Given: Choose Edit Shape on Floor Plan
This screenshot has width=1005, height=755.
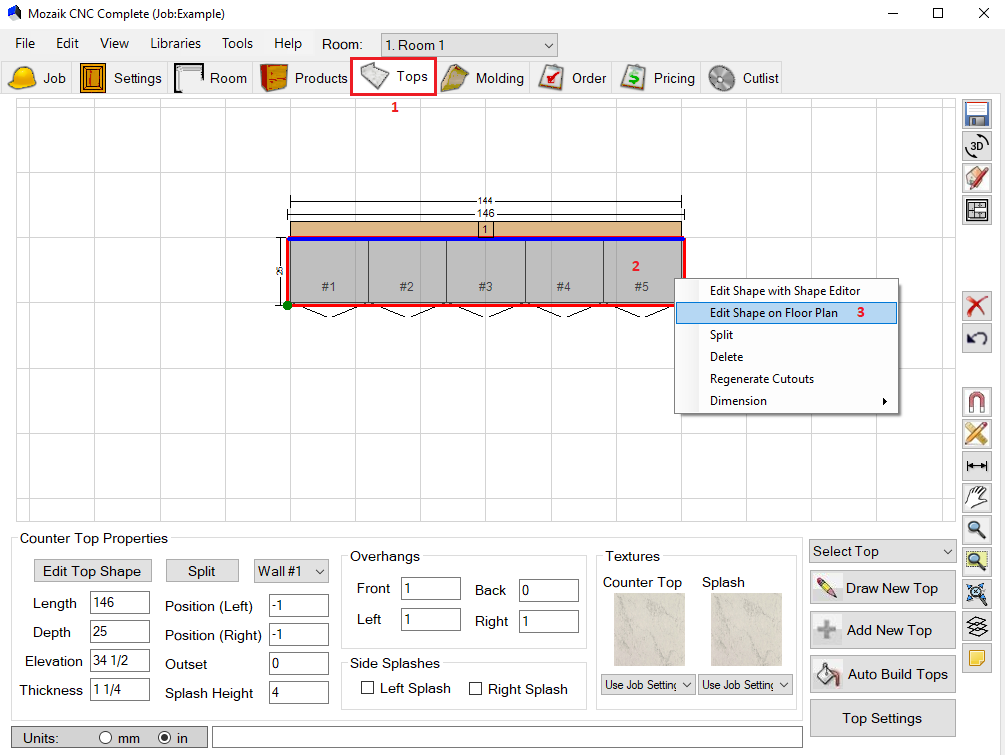Looking at the screenshot, I should click(x=773, y=313).
